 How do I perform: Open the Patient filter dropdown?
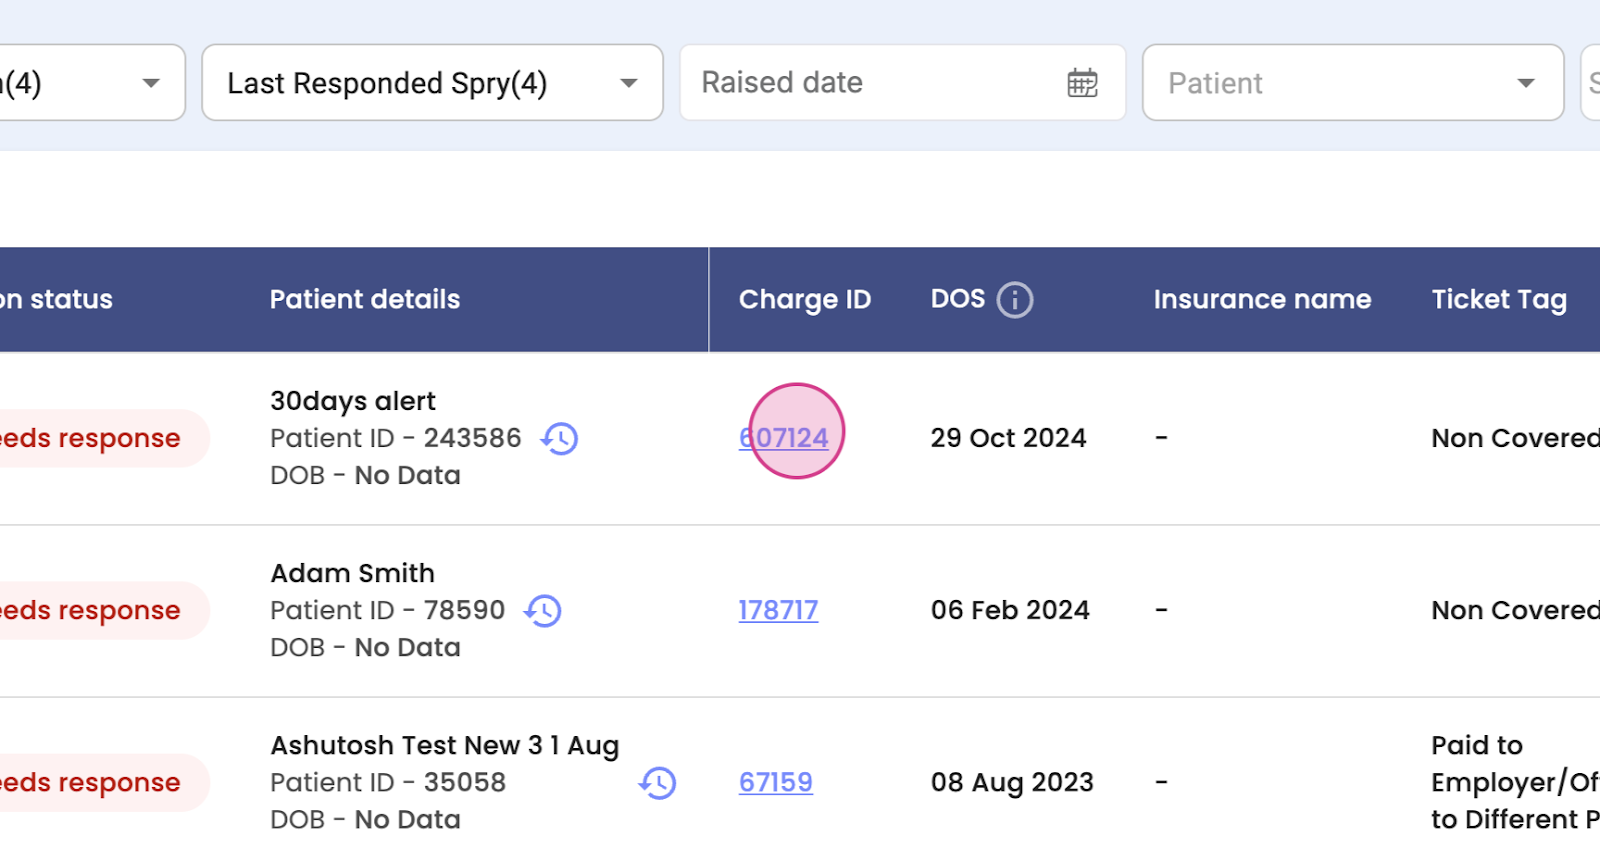tap(1525, 83)
